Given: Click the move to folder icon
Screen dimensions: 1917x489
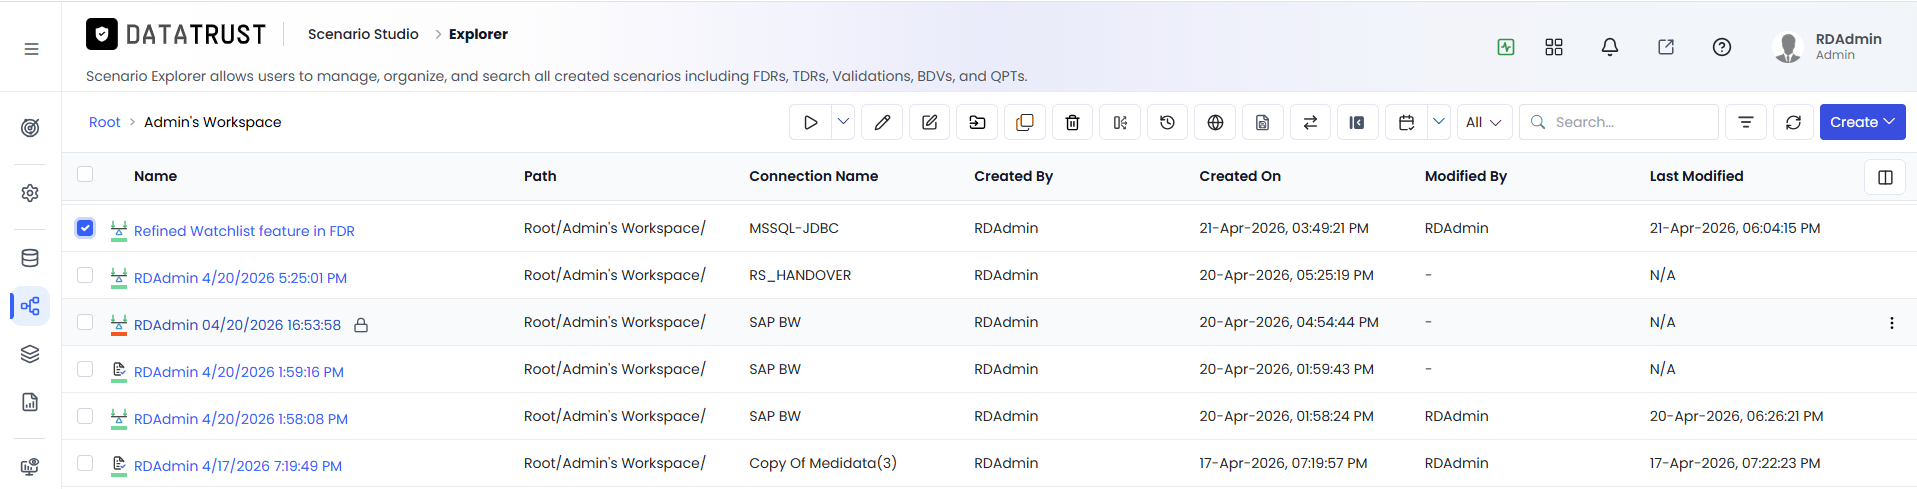Looking at the screenshot, I should pos(977,122).
